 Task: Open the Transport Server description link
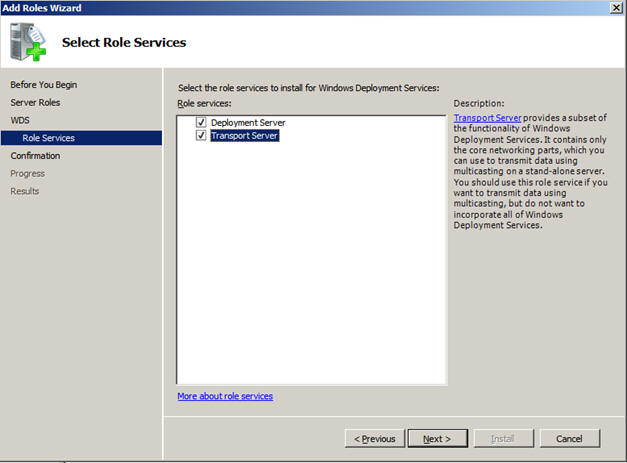coord(487,118)
